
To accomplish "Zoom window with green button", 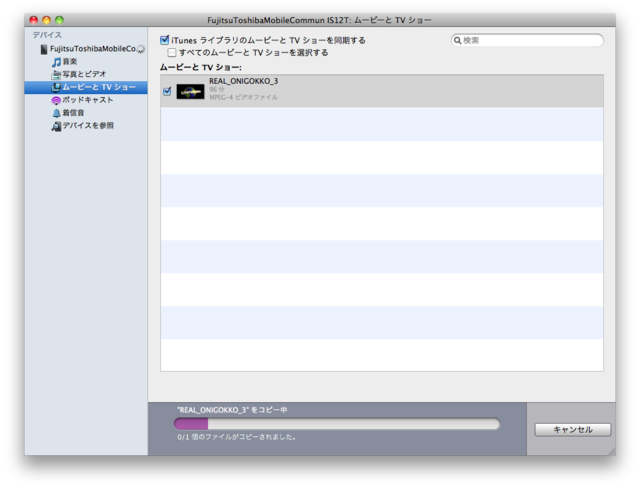I will click(60, 20).
